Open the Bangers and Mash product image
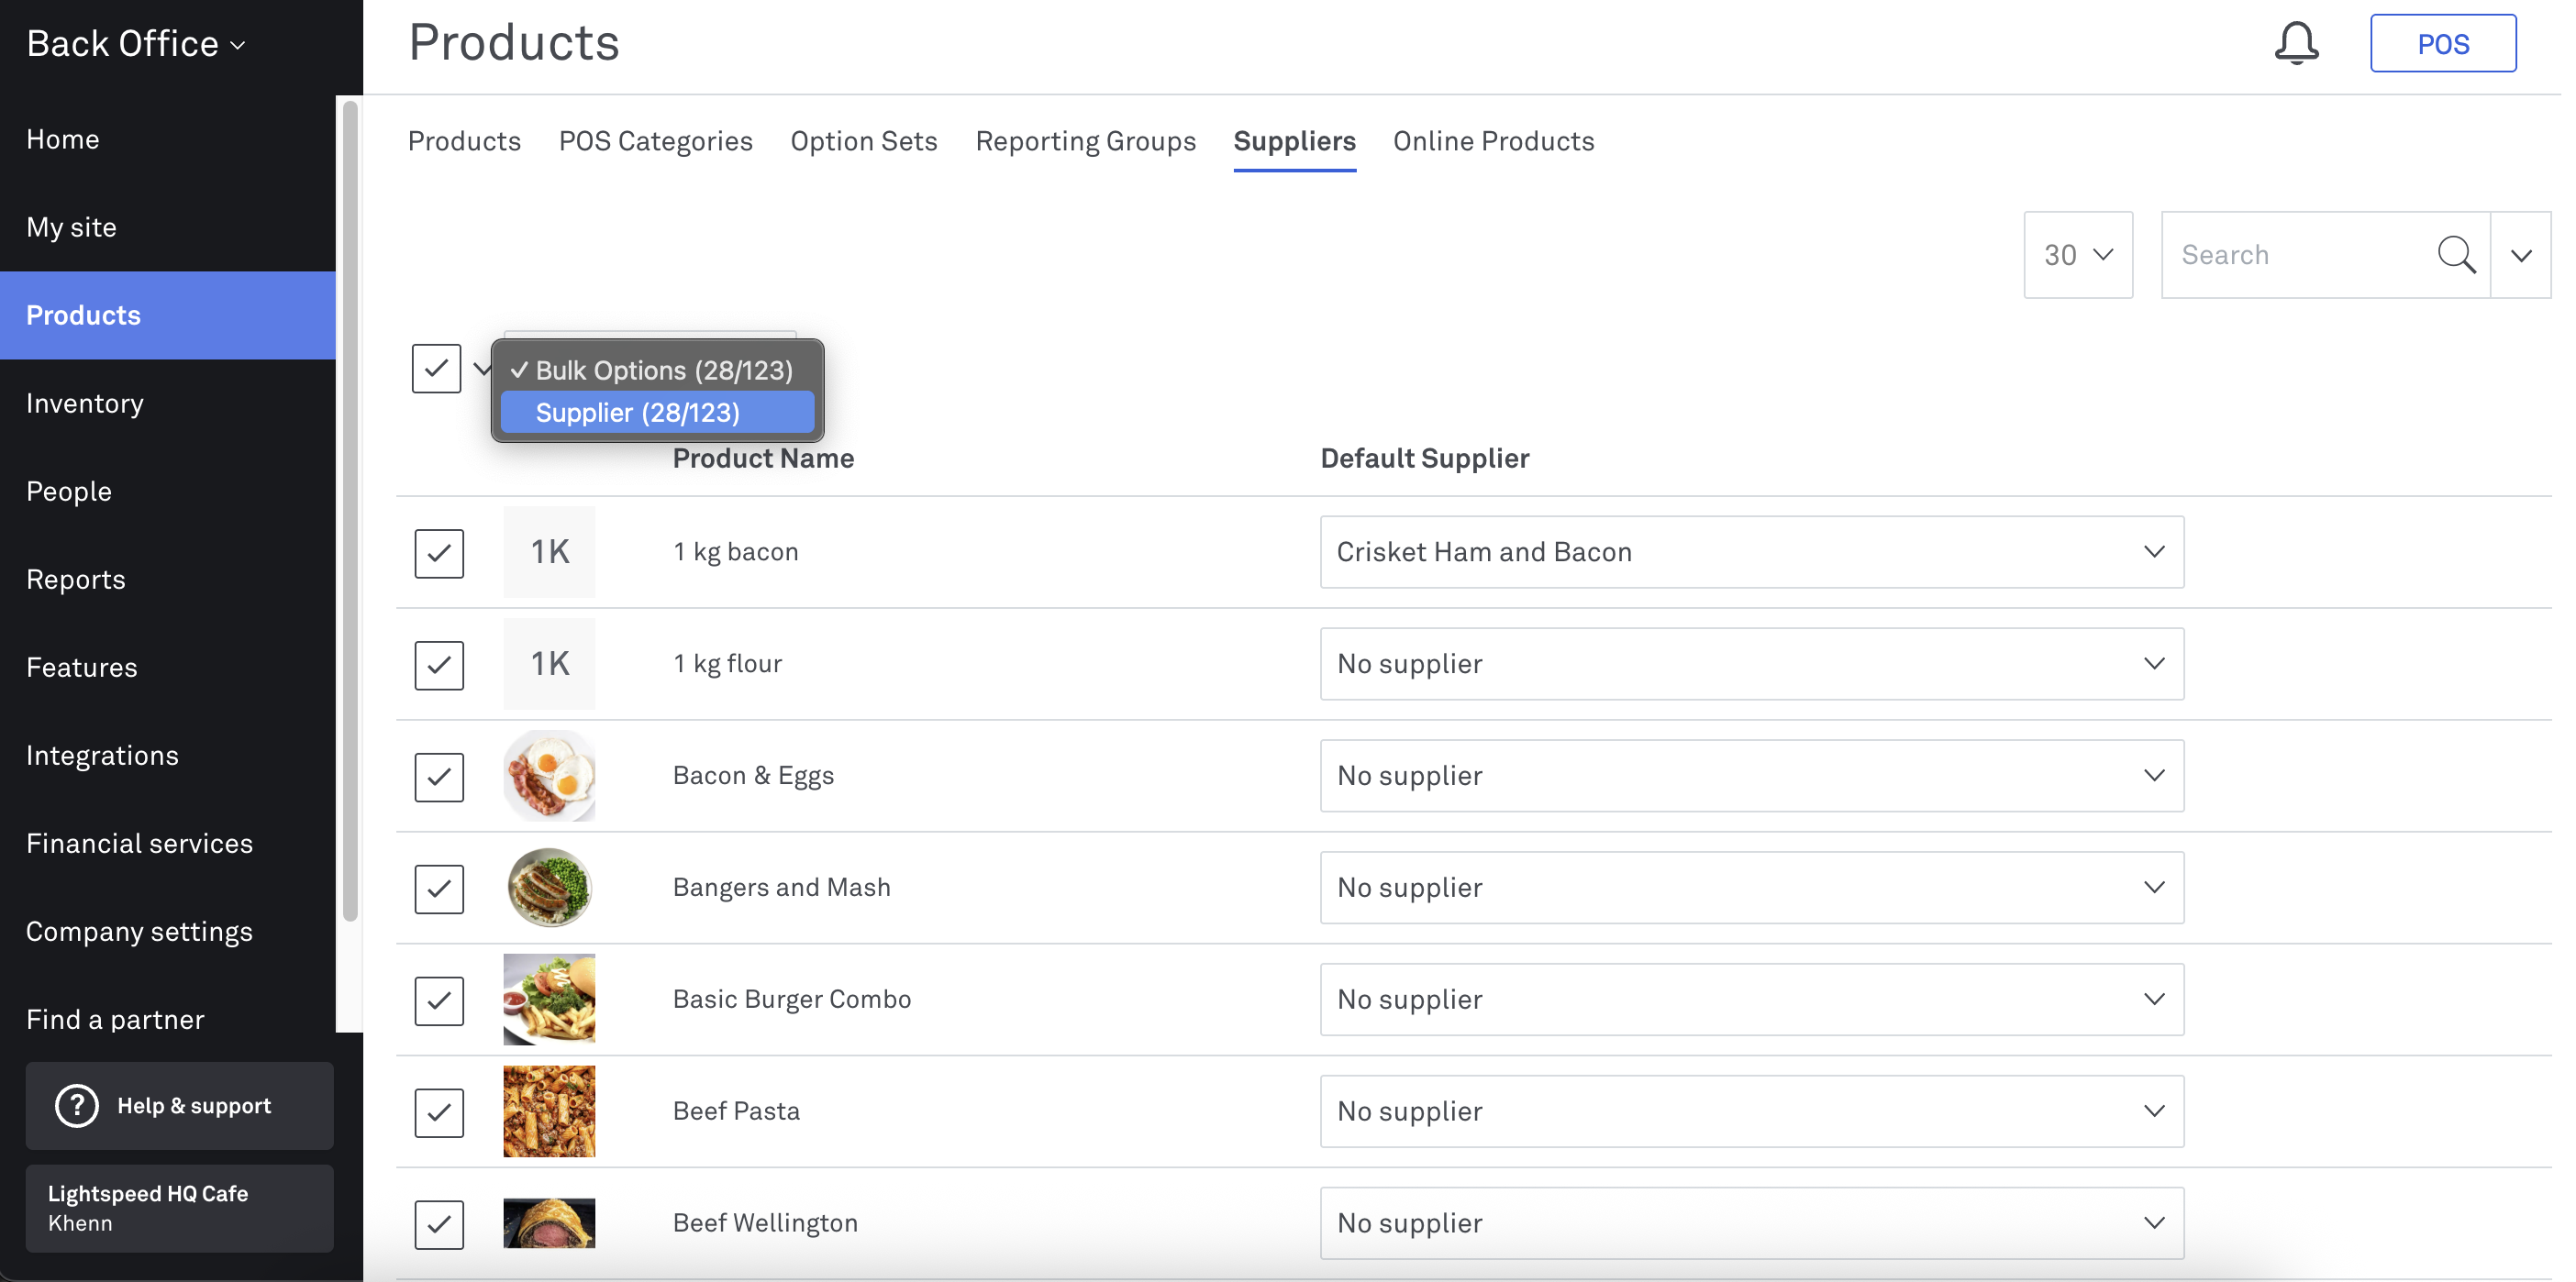The height and width of the screenshot is (1282, 2576). point(549,888)
